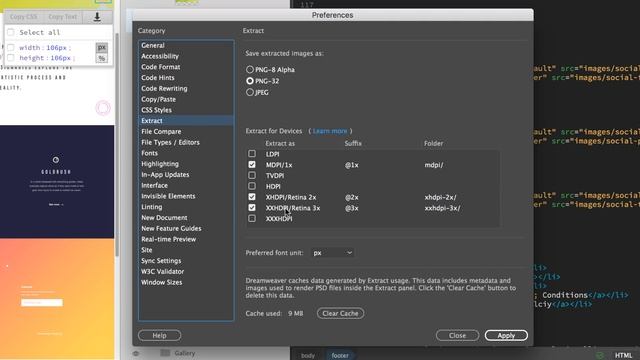The image size is (640, 360).
Task: Select In-App Updates category
Action: point(186,174)
